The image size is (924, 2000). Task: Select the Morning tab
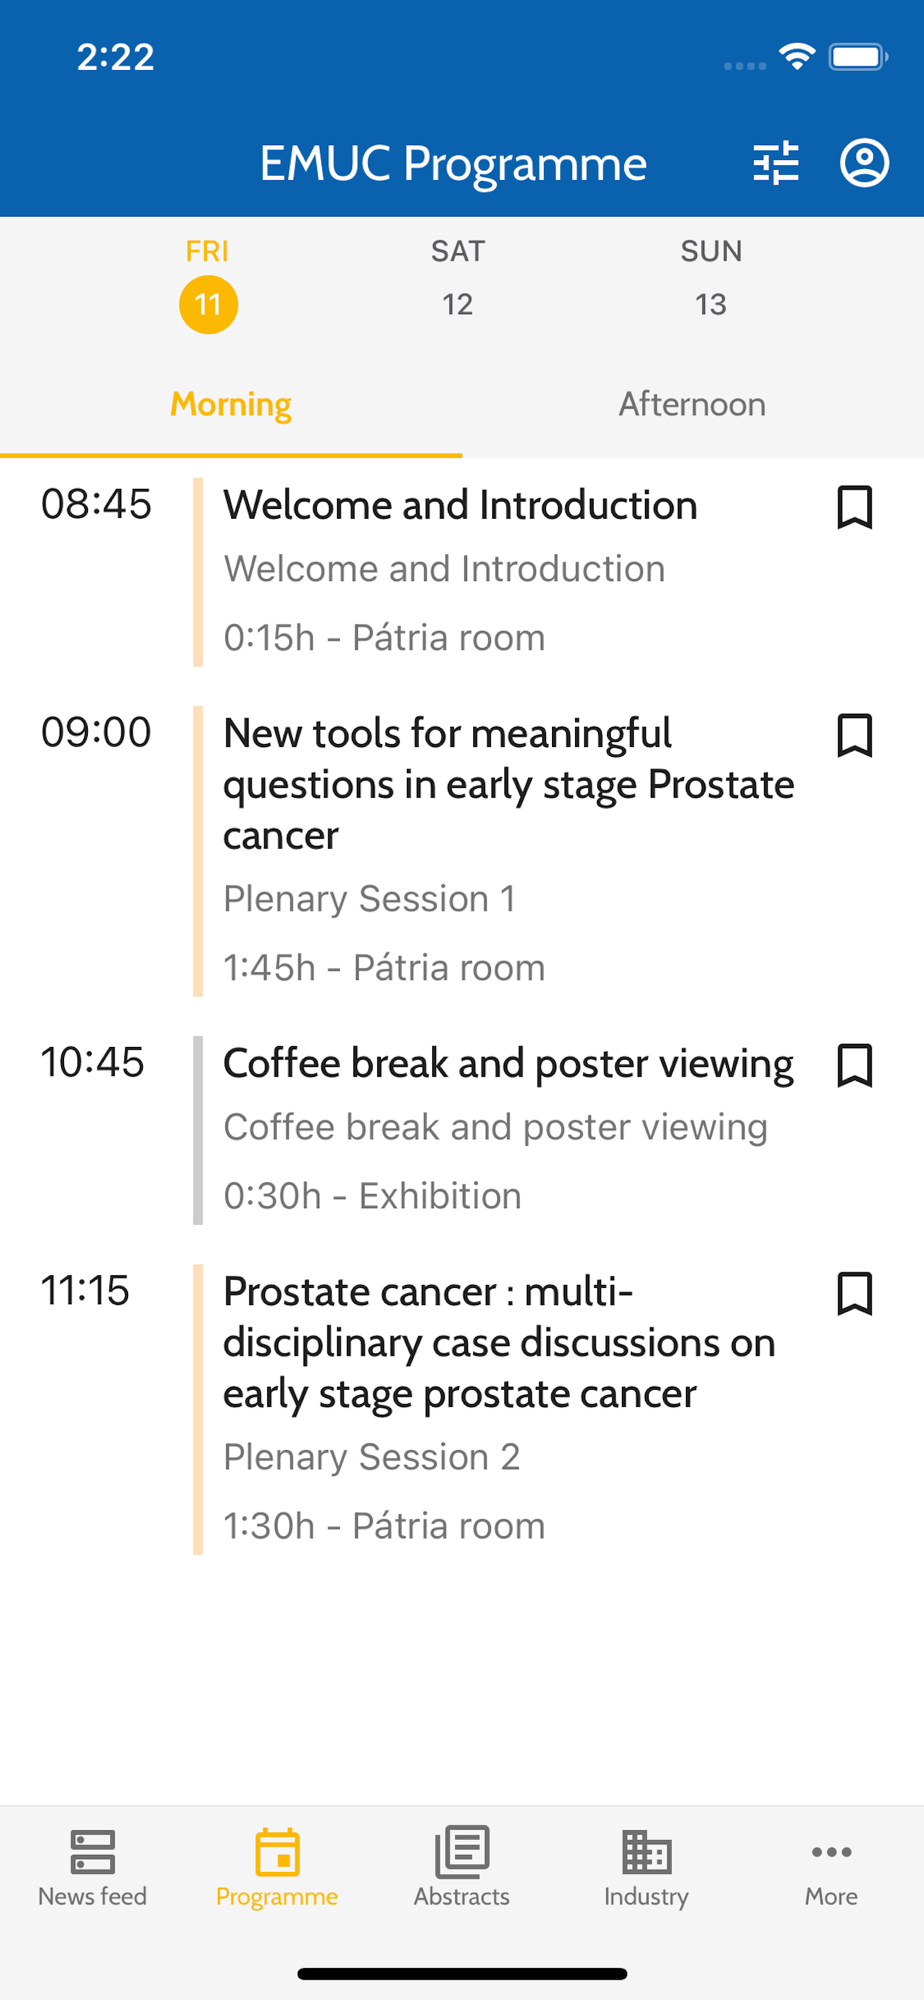pyautogui.click(x=231, y=404)
